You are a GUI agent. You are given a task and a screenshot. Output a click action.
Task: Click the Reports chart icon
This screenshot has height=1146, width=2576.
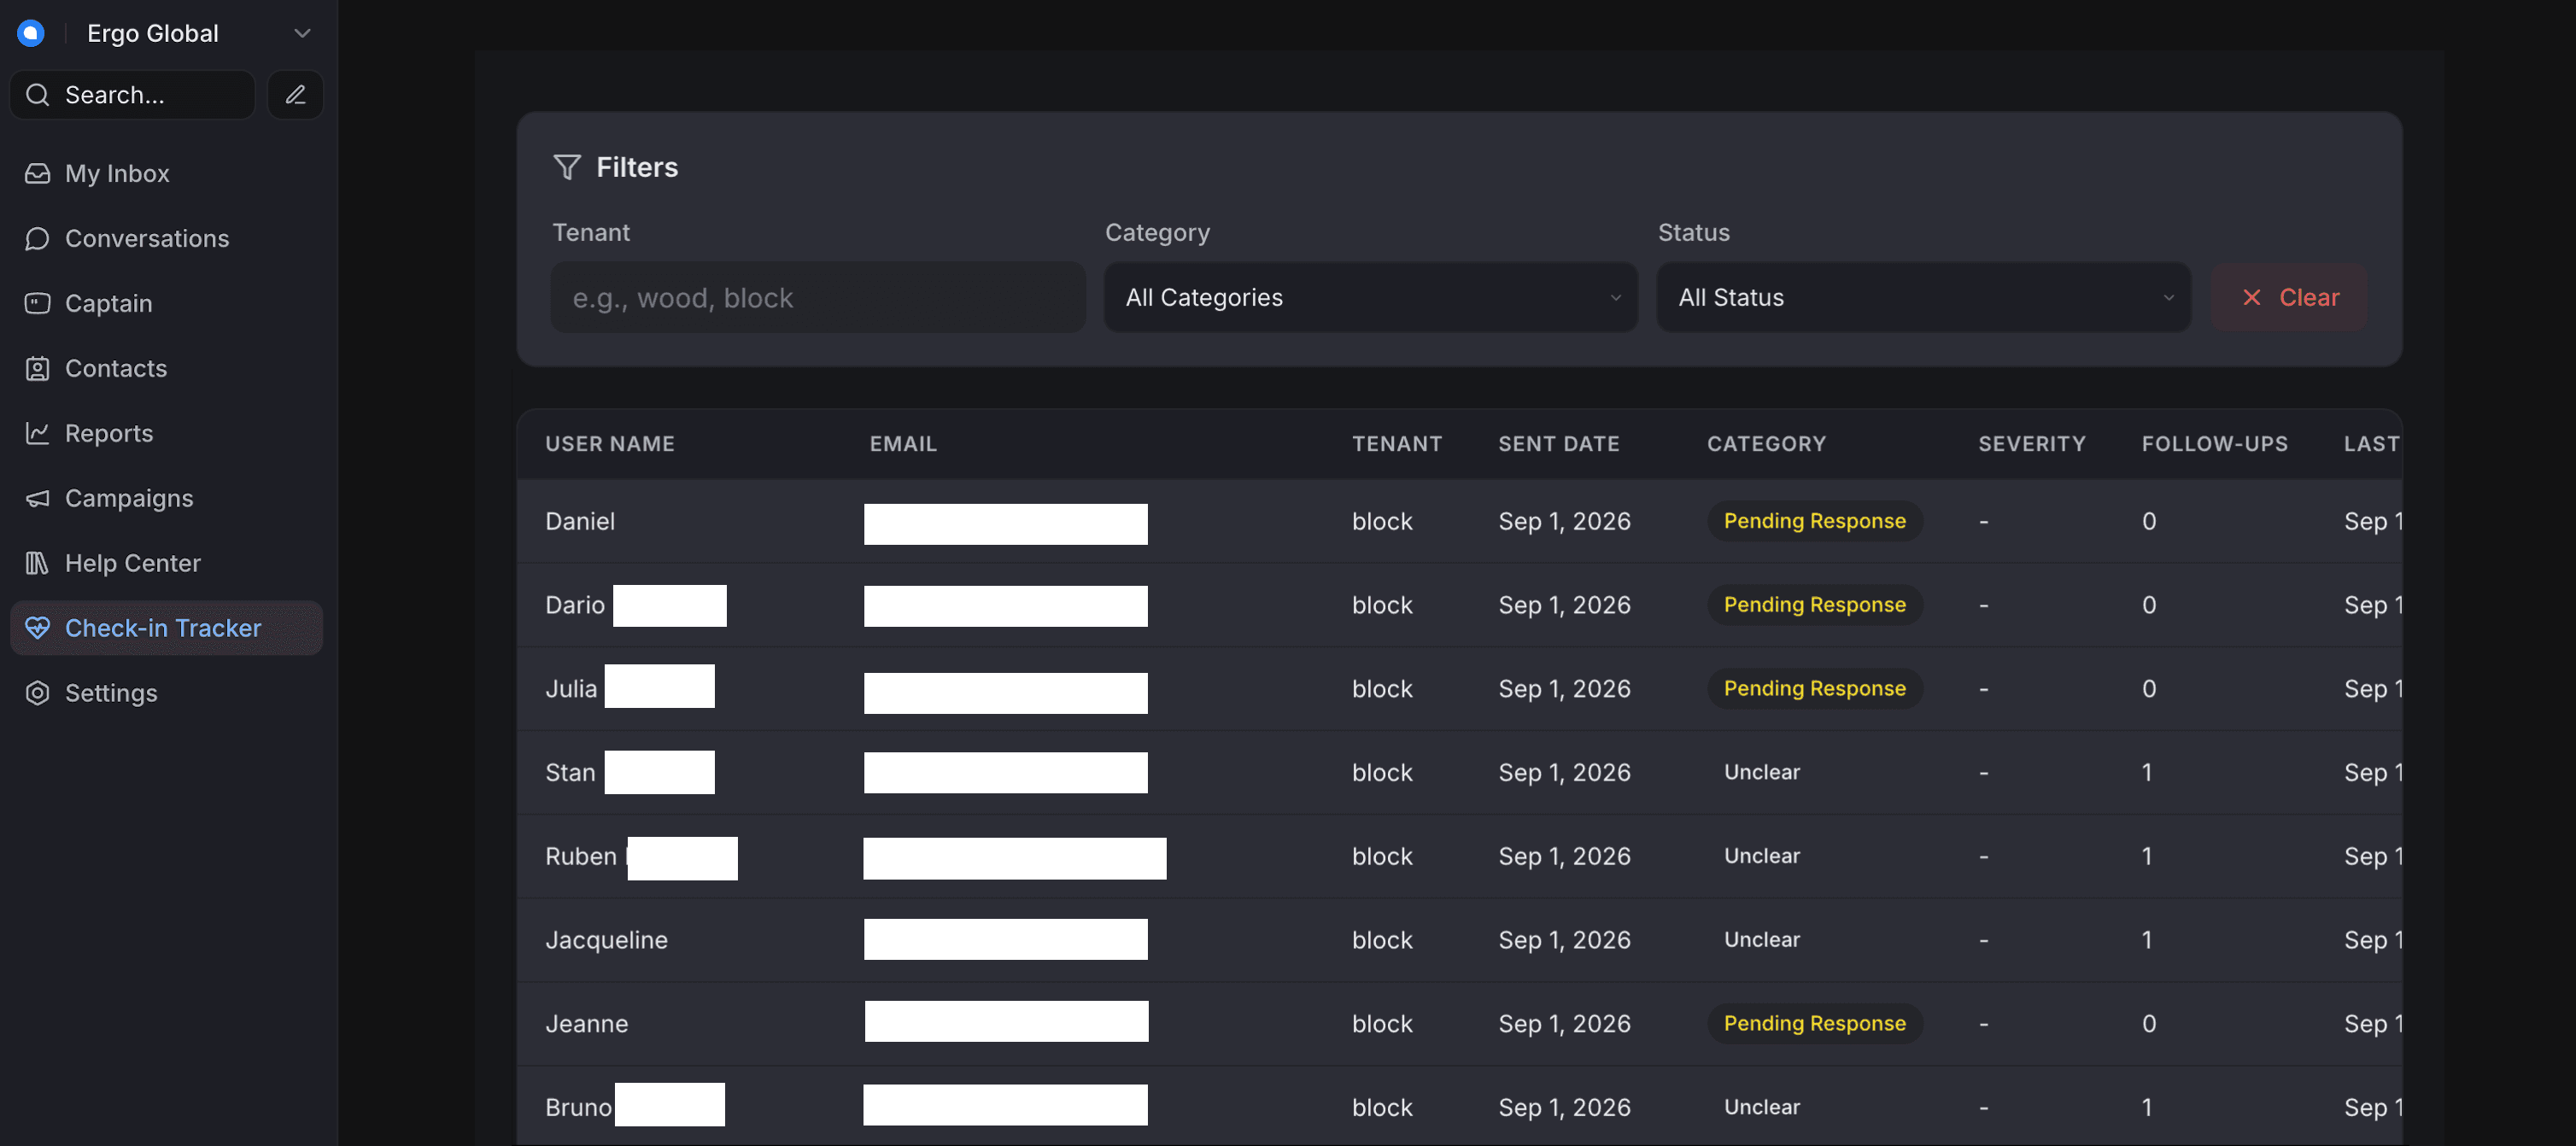coord(37,433)
